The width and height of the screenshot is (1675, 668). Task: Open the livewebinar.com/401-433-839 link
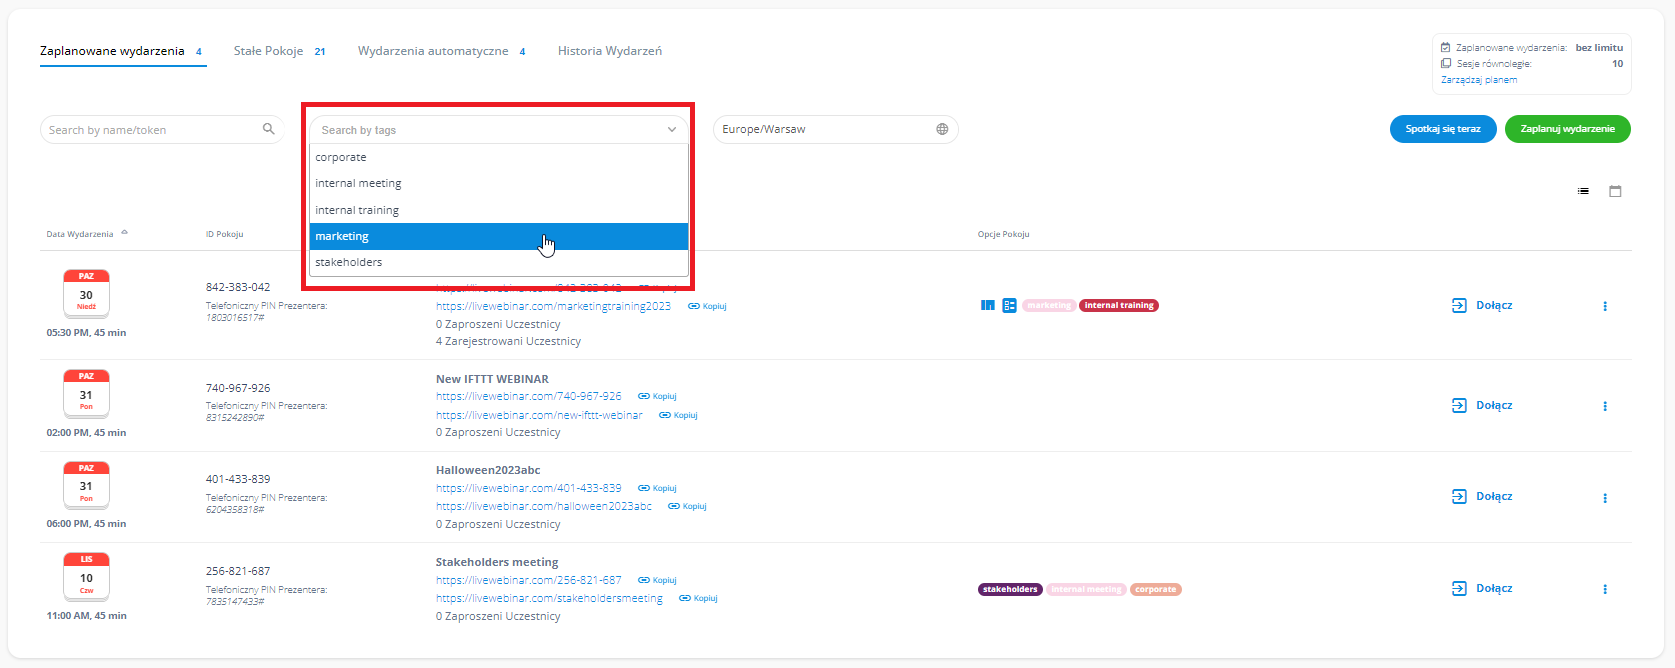528,488
